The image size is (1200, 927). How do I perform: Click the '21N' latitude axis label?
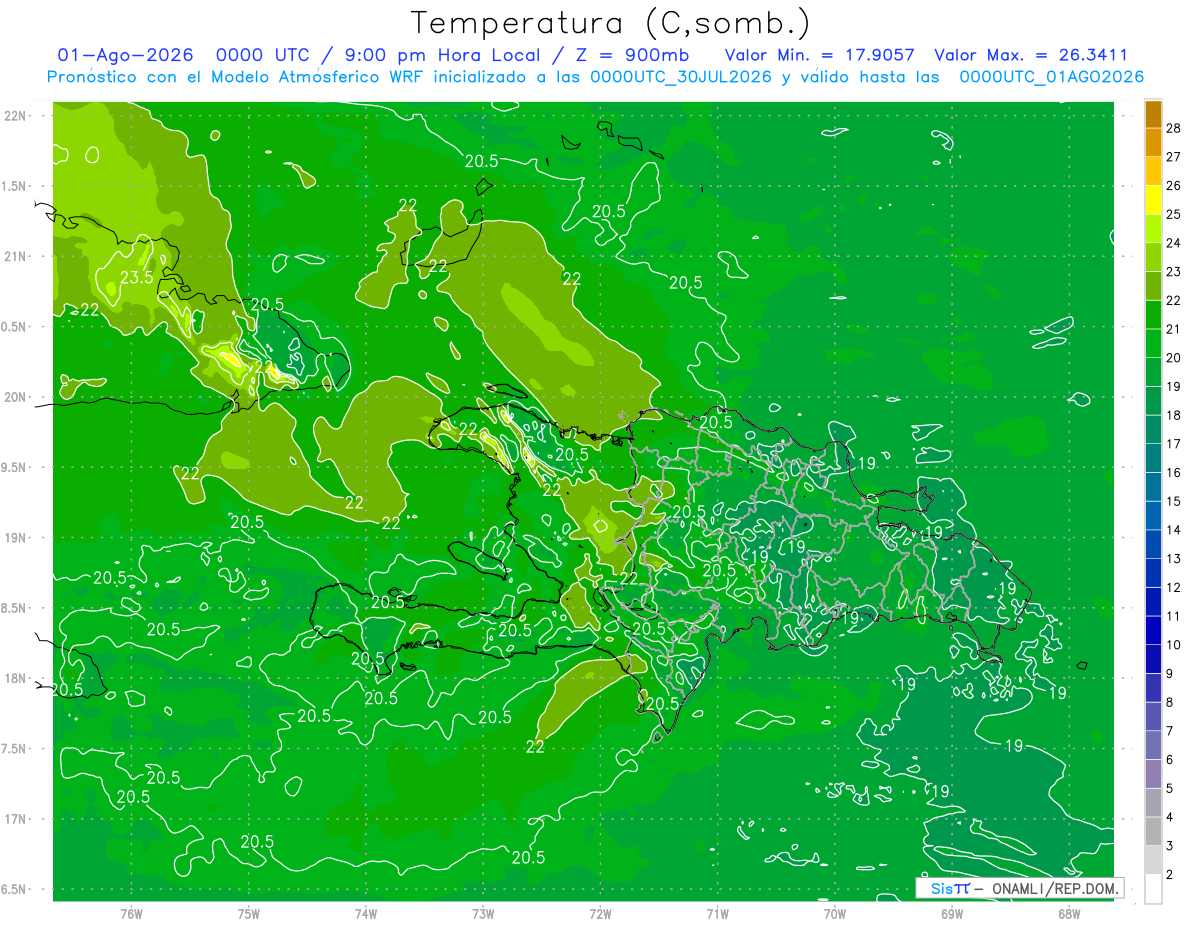(x=17, y=257)
